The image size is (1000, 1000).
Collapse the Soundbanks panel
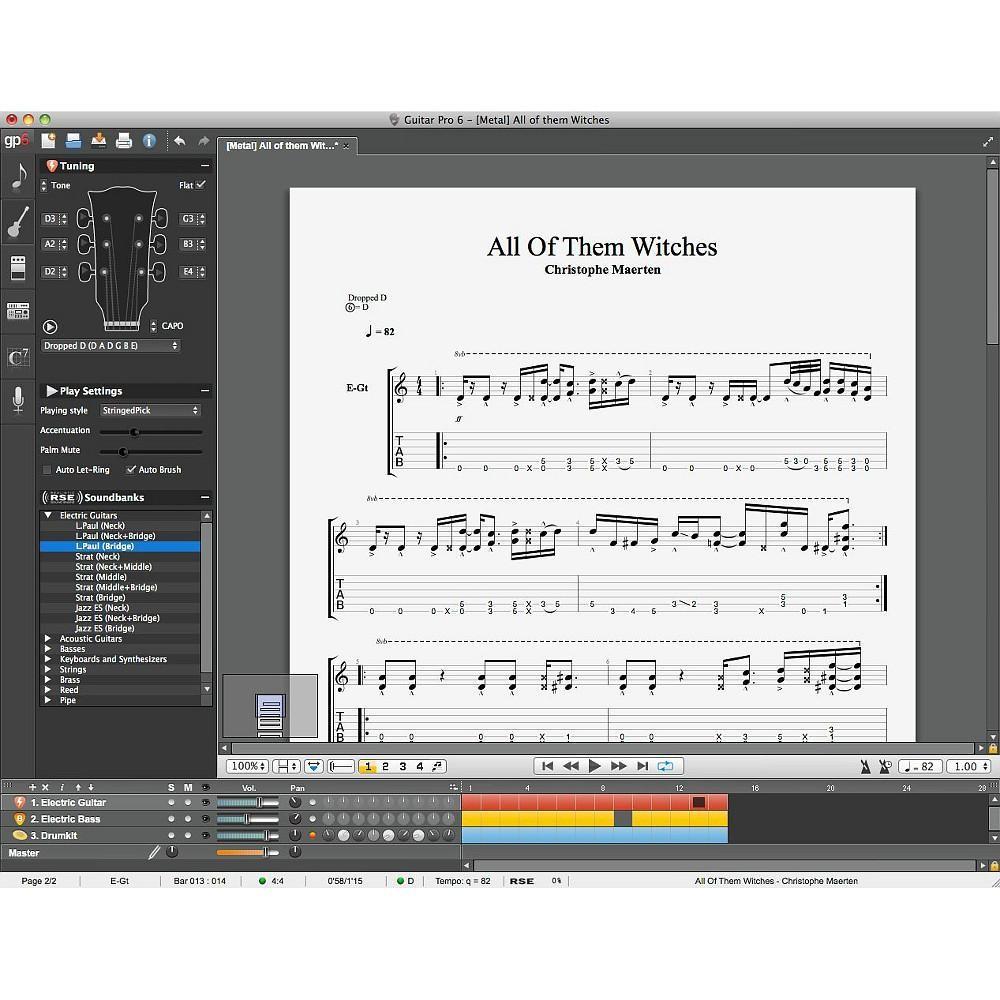pos(205,497)
